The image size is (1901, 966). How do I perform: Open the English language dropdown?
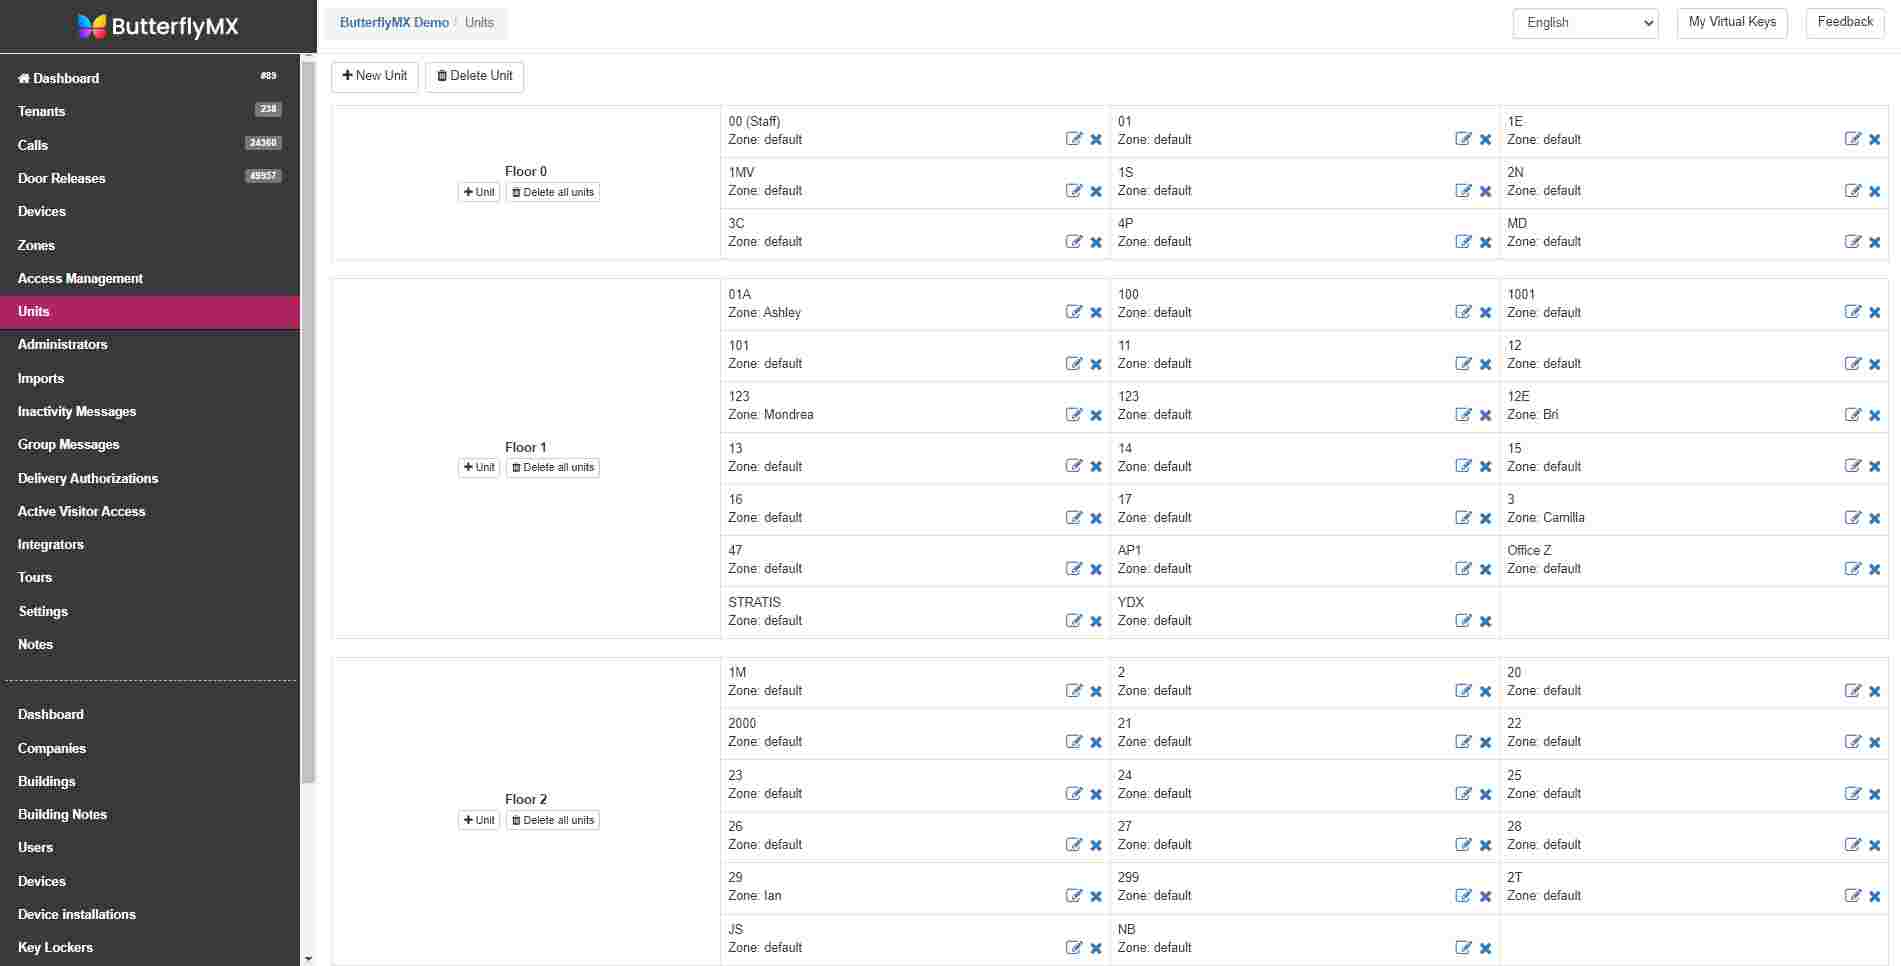[x=1585, y=23]
